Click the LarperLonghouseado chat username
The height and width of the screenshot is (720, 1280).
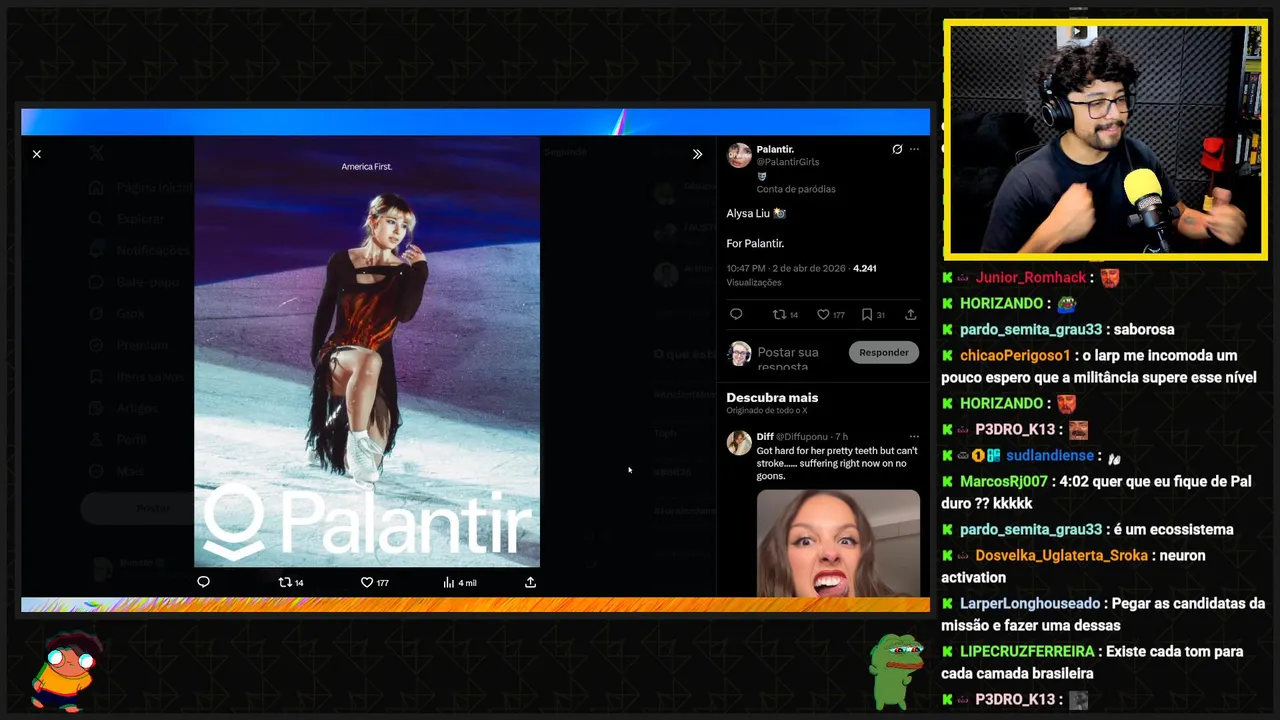[1030, 603]
